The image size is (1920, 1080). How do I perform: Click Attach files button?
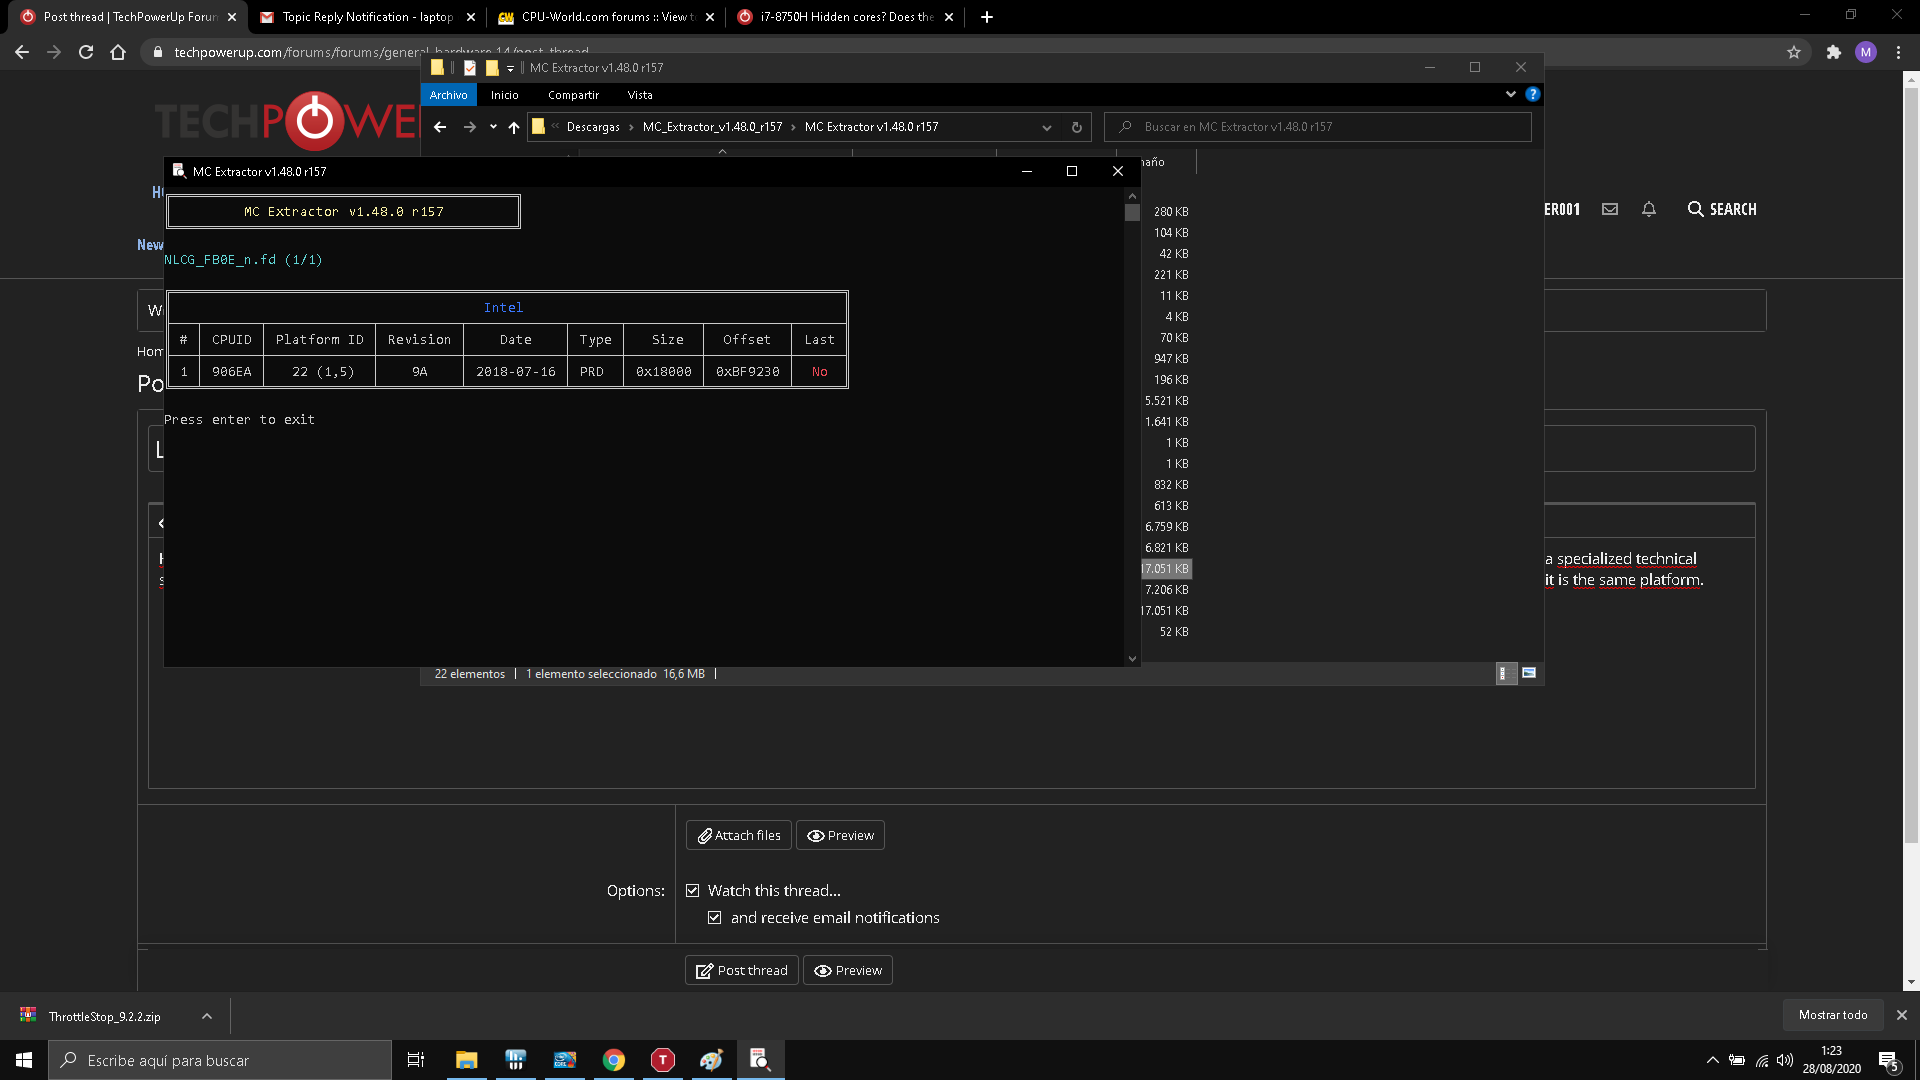point(739,835)
